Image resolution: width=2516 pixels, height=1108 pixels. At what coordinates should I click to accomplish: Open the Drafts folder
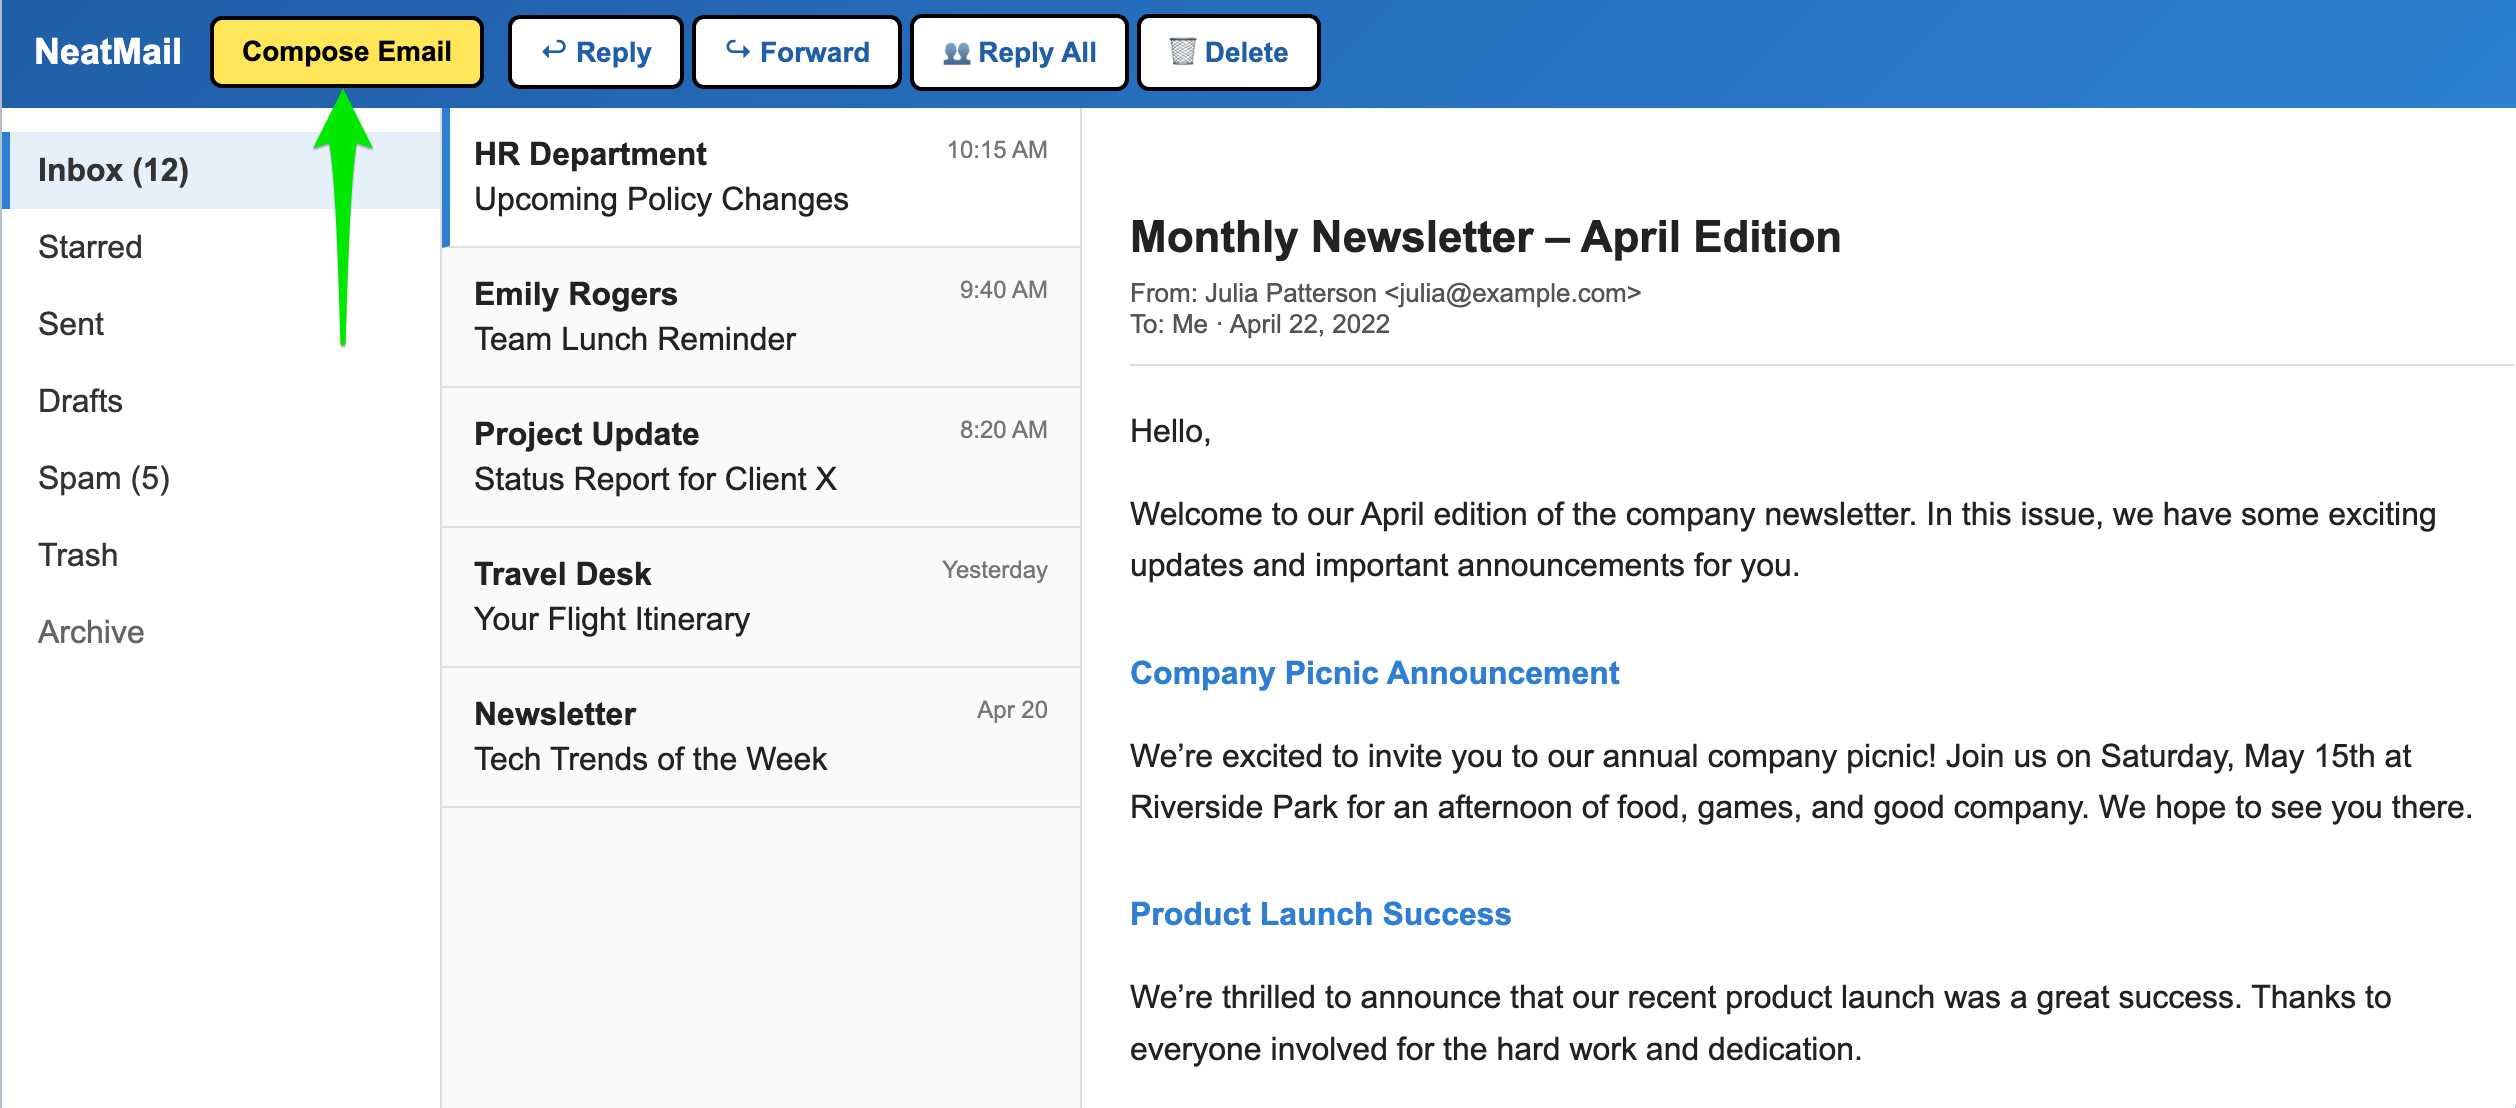tap(80, 400)
